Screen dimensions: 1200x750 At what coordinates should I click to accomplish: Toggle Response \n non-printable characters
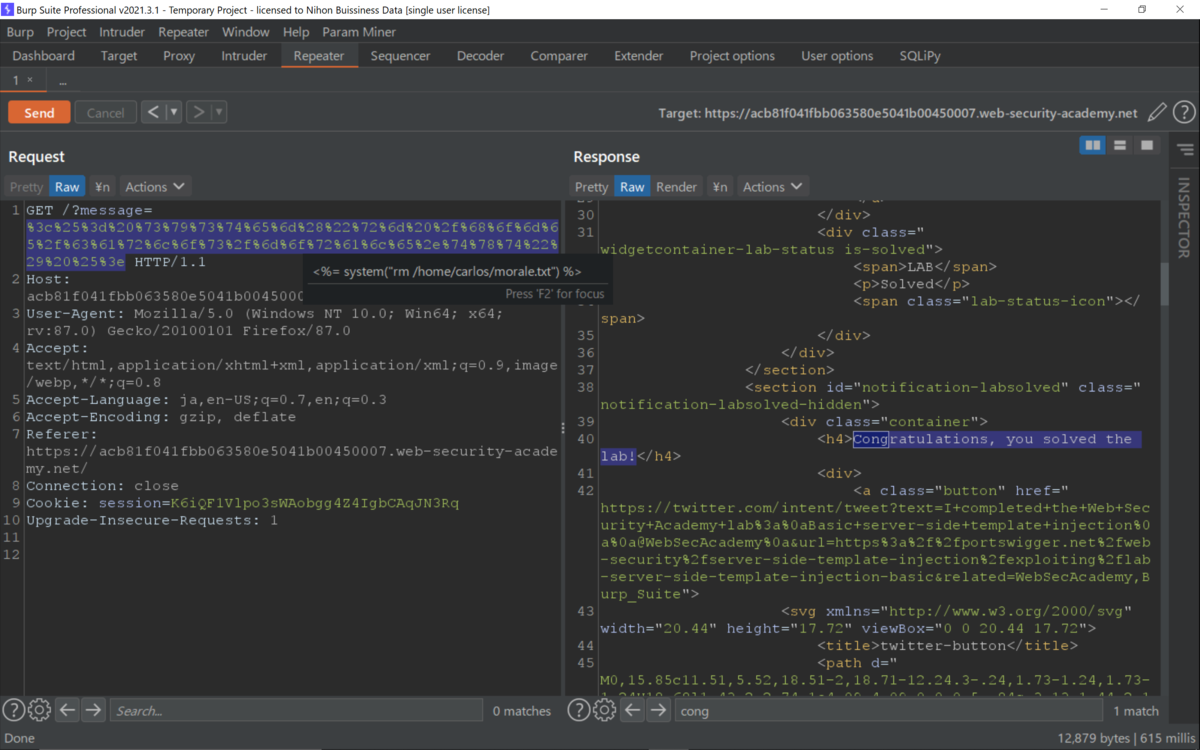coord(719,186)
